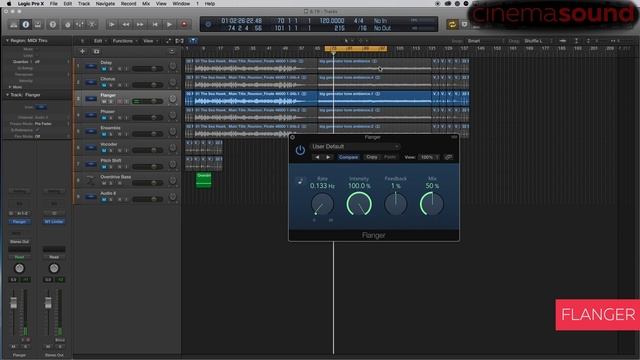The width and height of the screenshot is (640, 360).
Task: Select next preset arrow in Flanger window
Action: click(x=328, y=157)
